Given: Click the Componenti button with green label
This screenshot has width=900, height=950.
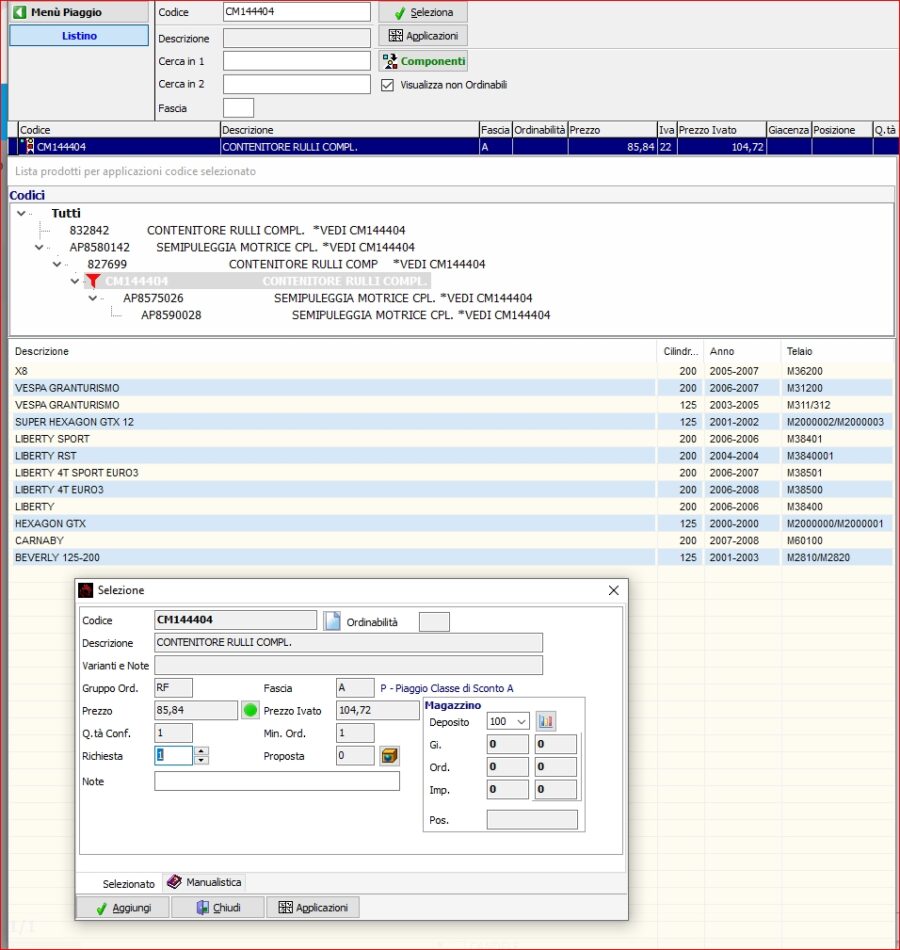Looking at the screenshot, I should tap(423, 61).
